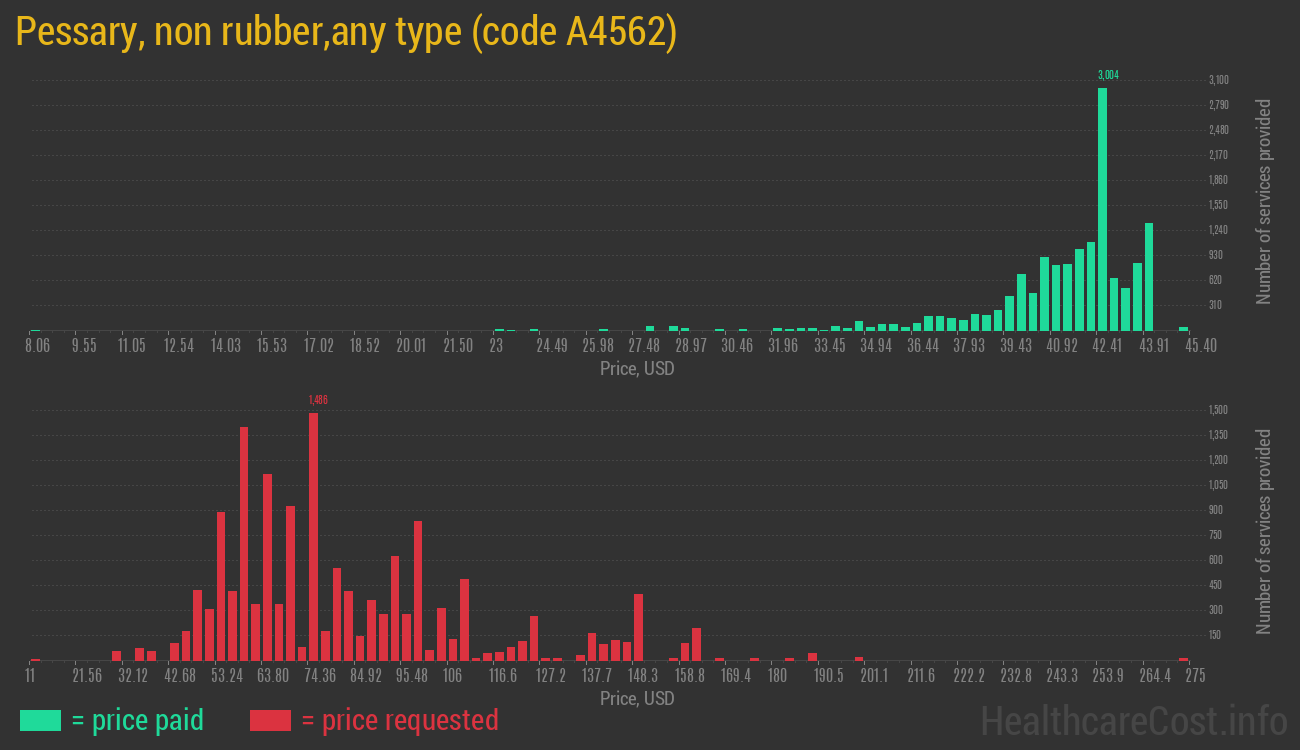1300x750 pixels.
Task: Click the 74.36 tick on the bottom x-axis
Action: click(x=320, y=676)
